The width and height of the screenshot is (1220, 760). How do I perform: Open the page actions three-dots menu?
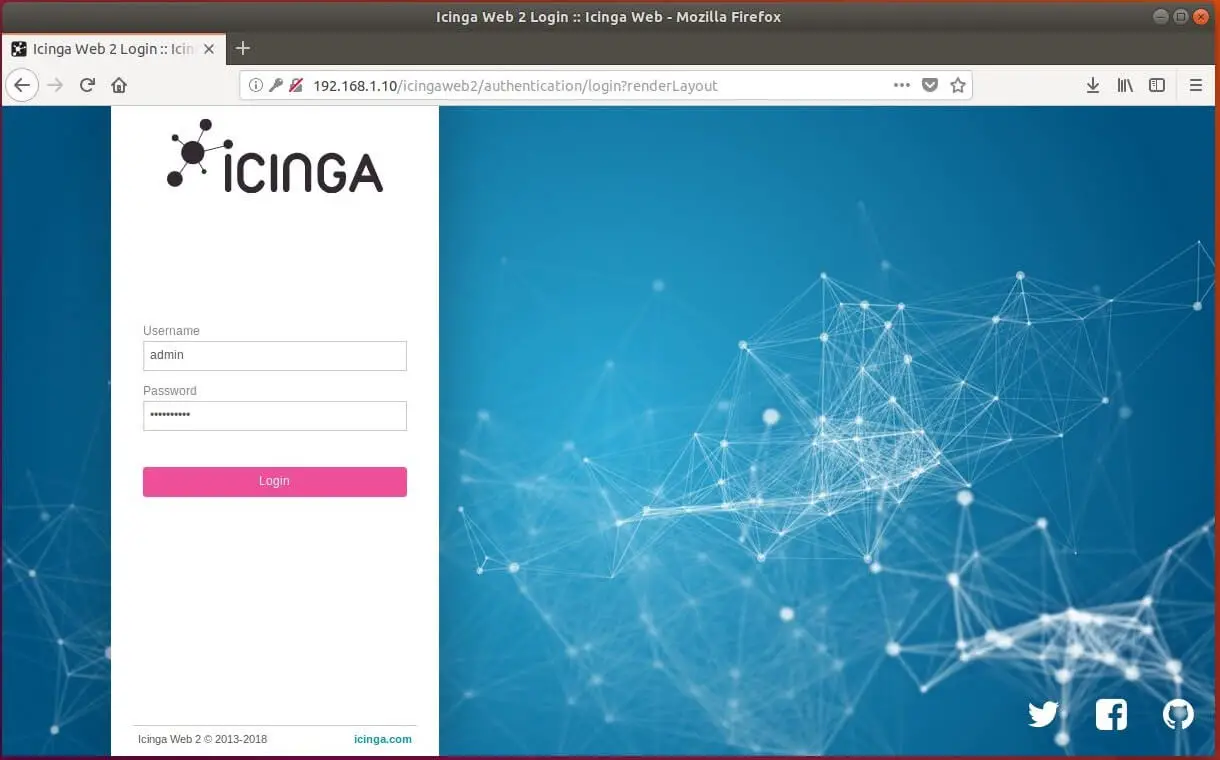tap(902, 85)
